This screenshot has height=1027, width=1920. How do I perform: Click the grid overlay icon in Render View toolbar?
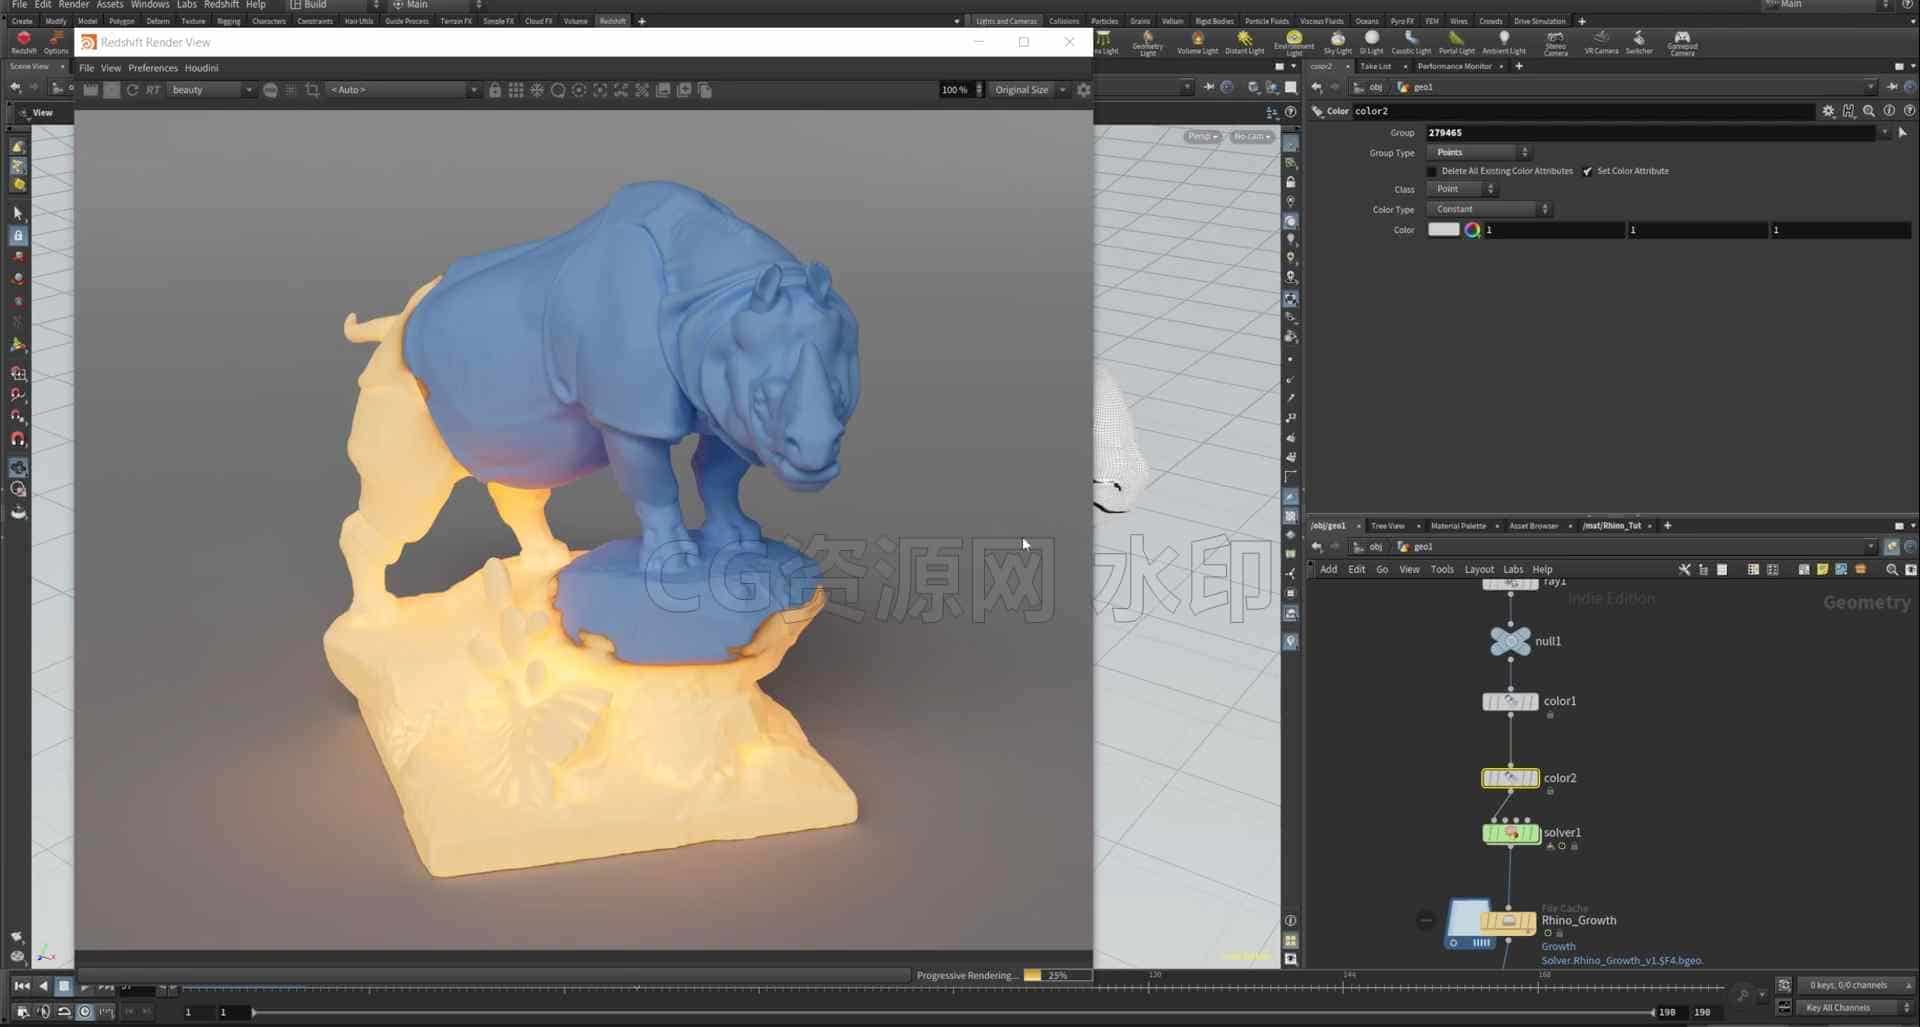pos(516,90)
